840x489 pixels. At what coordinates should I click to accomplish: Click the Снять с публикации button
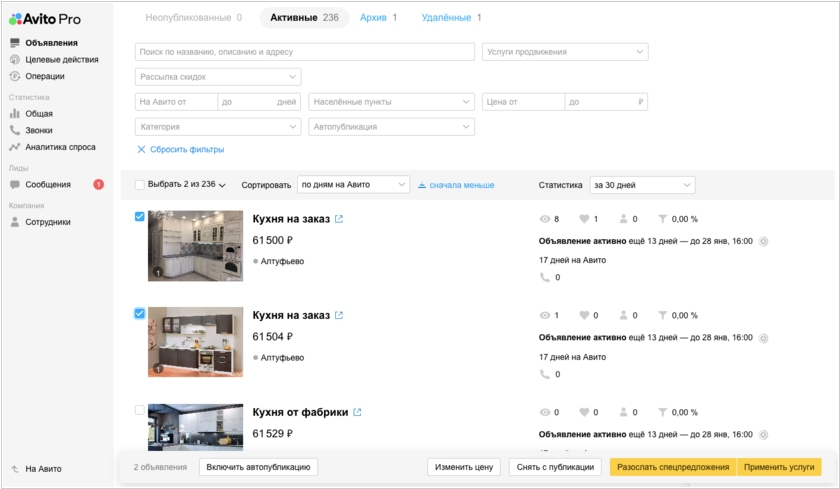pyautogui.click(x=555, y=467)
